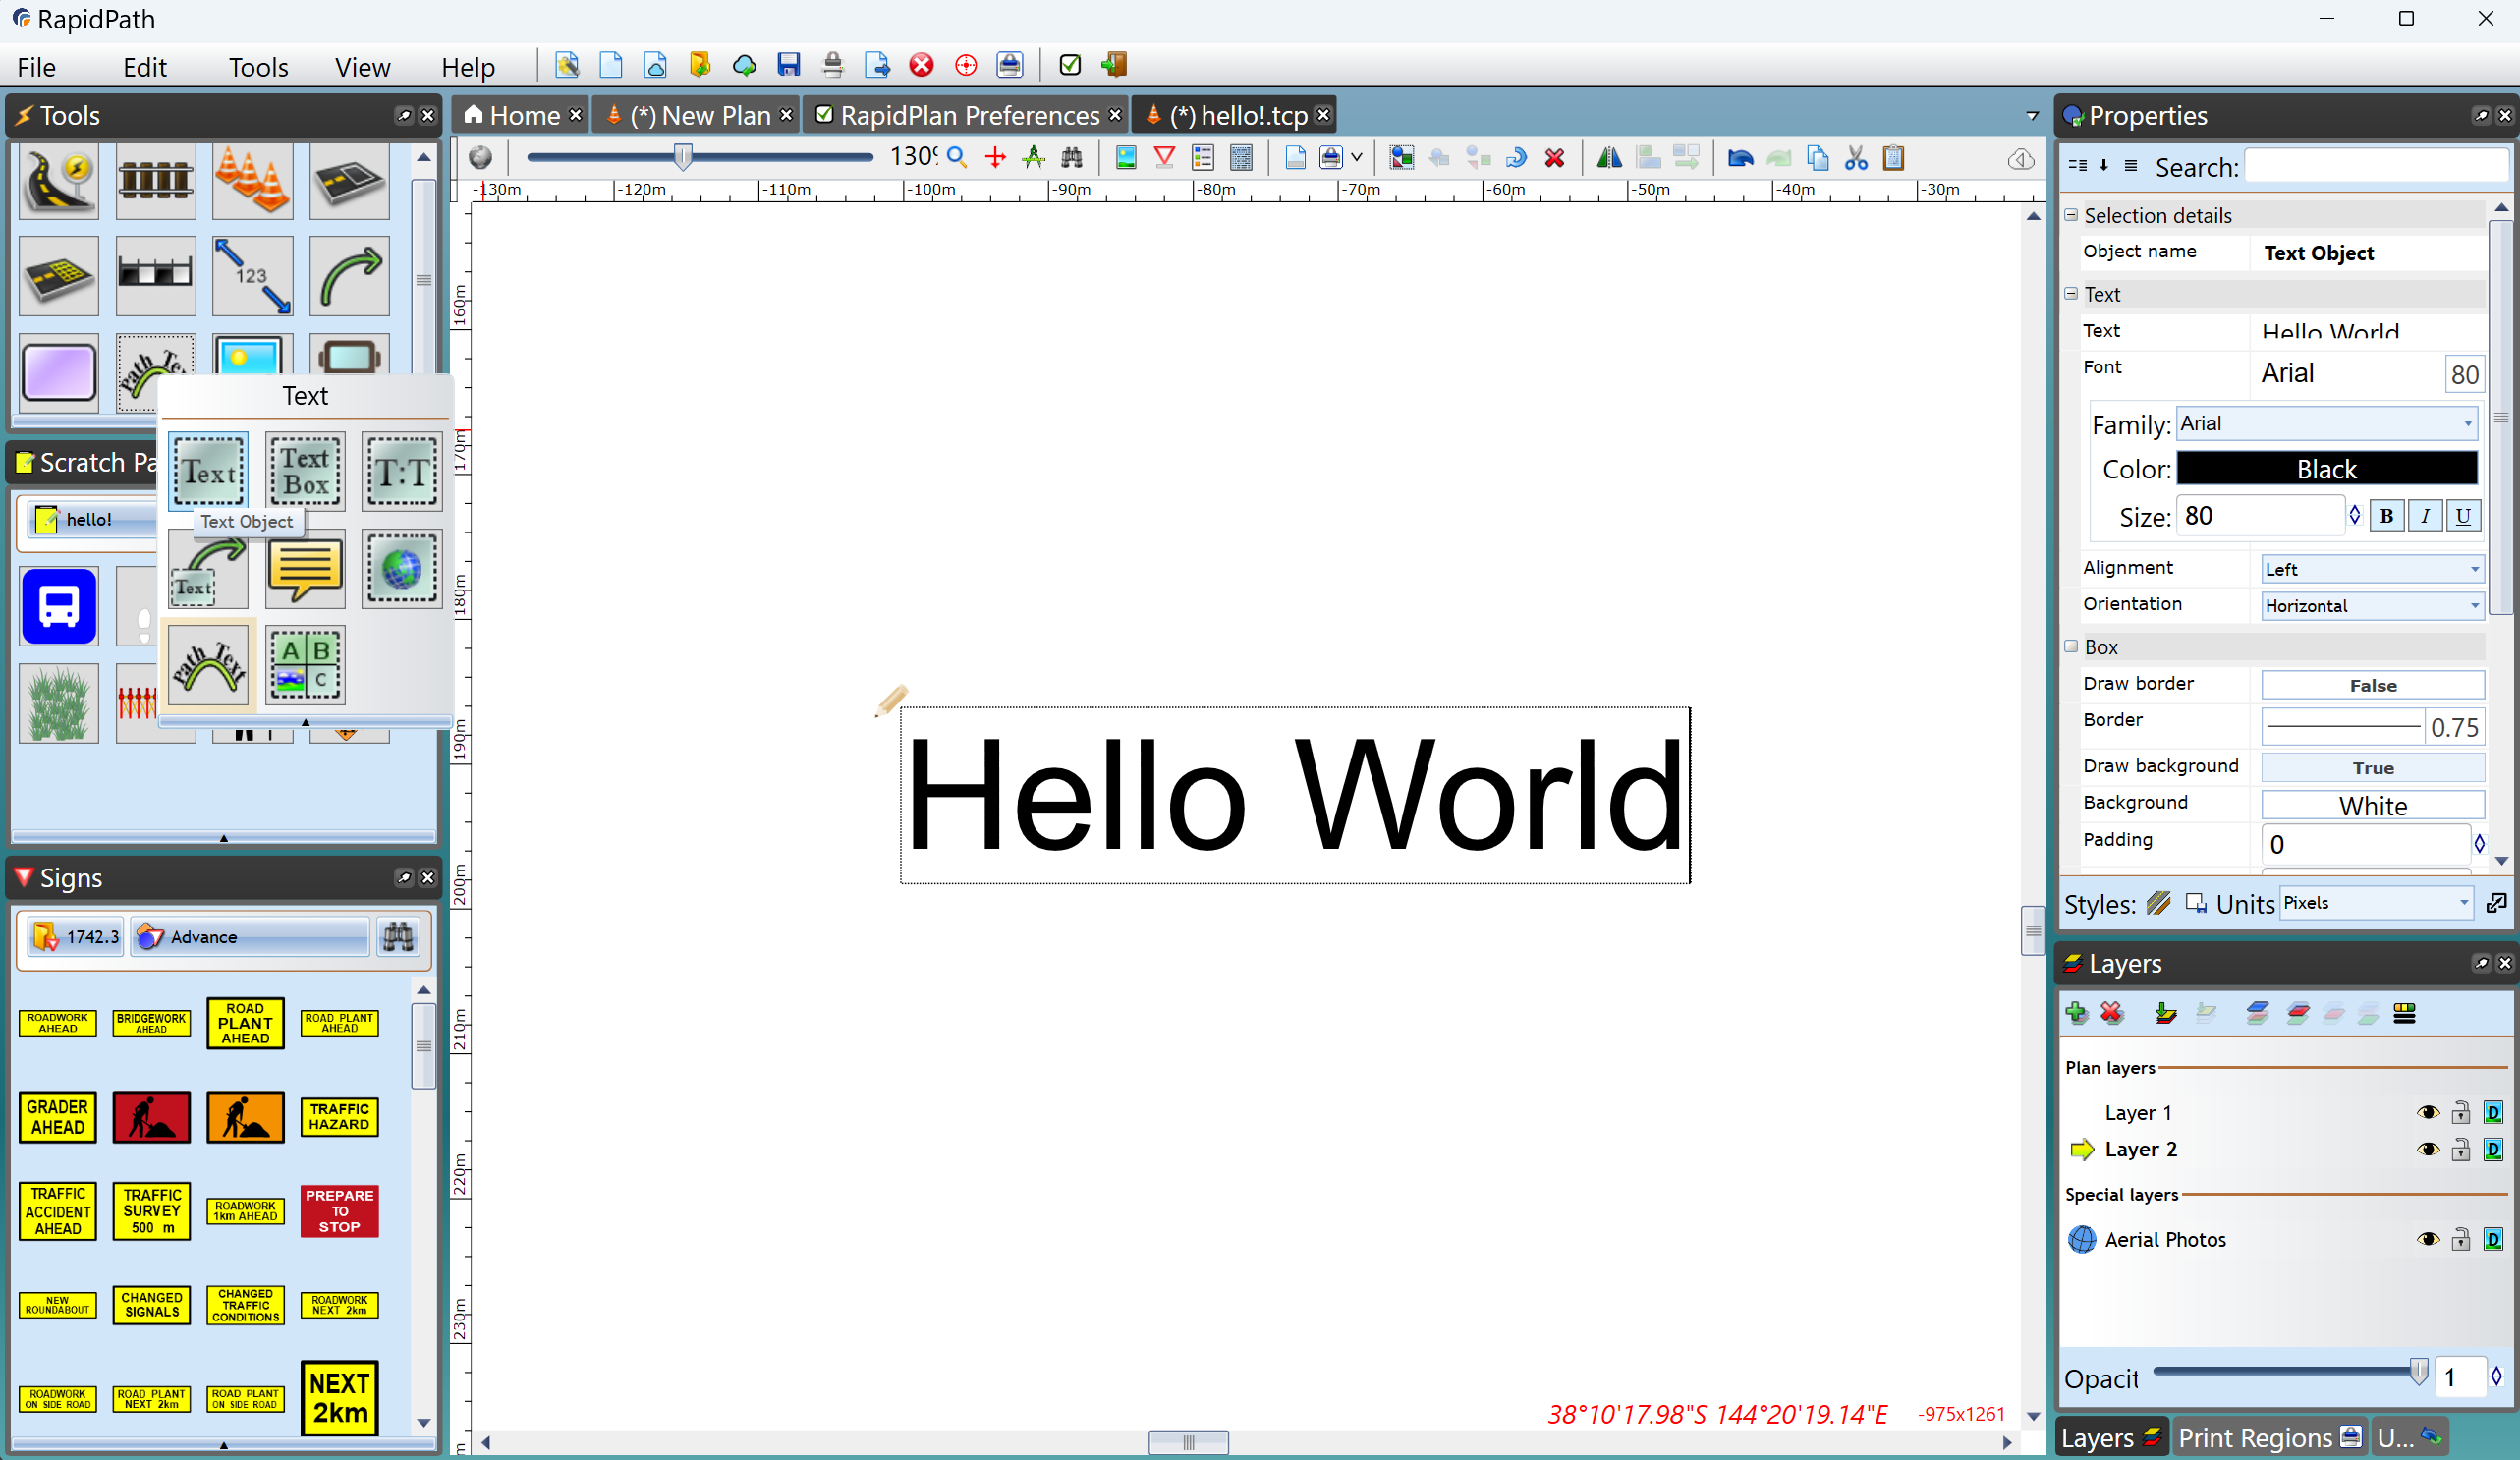2520x1460 pixels.
Task: Select the Text Object tool in Text popup
Action: [208, 471]
